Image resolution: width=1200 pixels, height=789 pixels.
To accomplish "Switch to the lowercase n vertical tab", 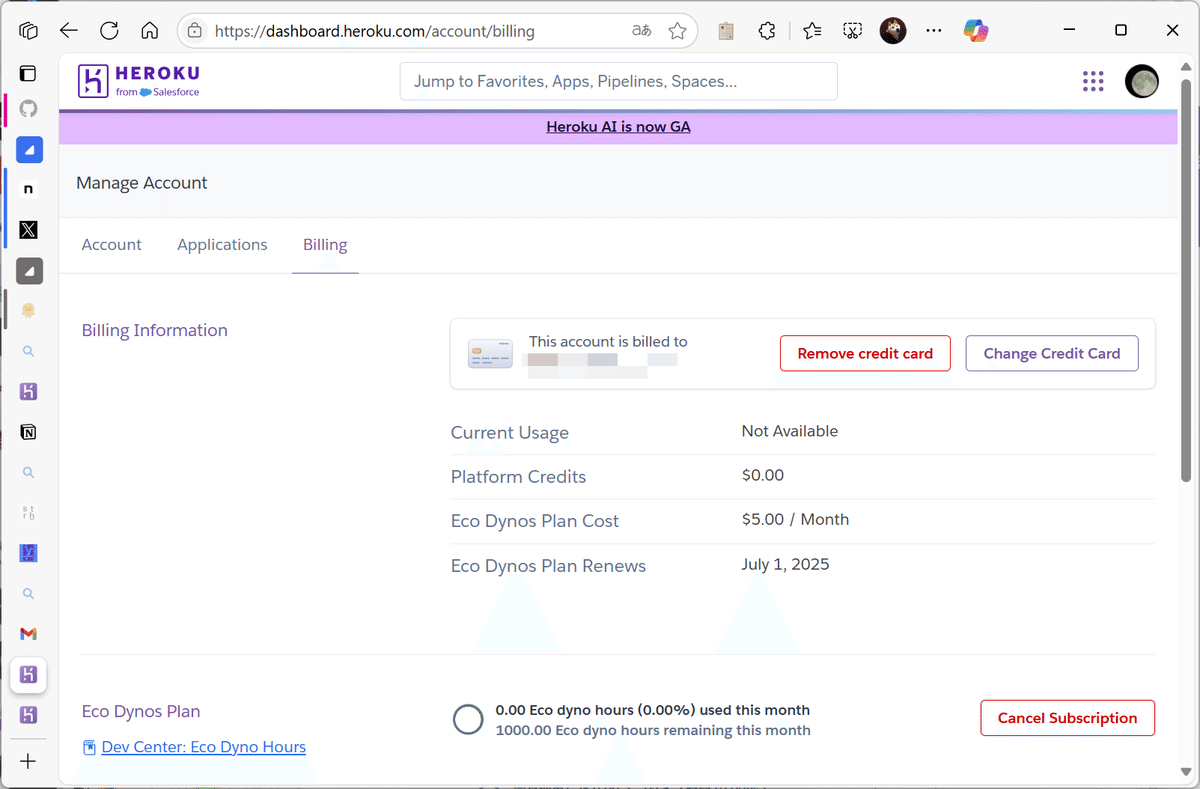I will click(28, 189).
